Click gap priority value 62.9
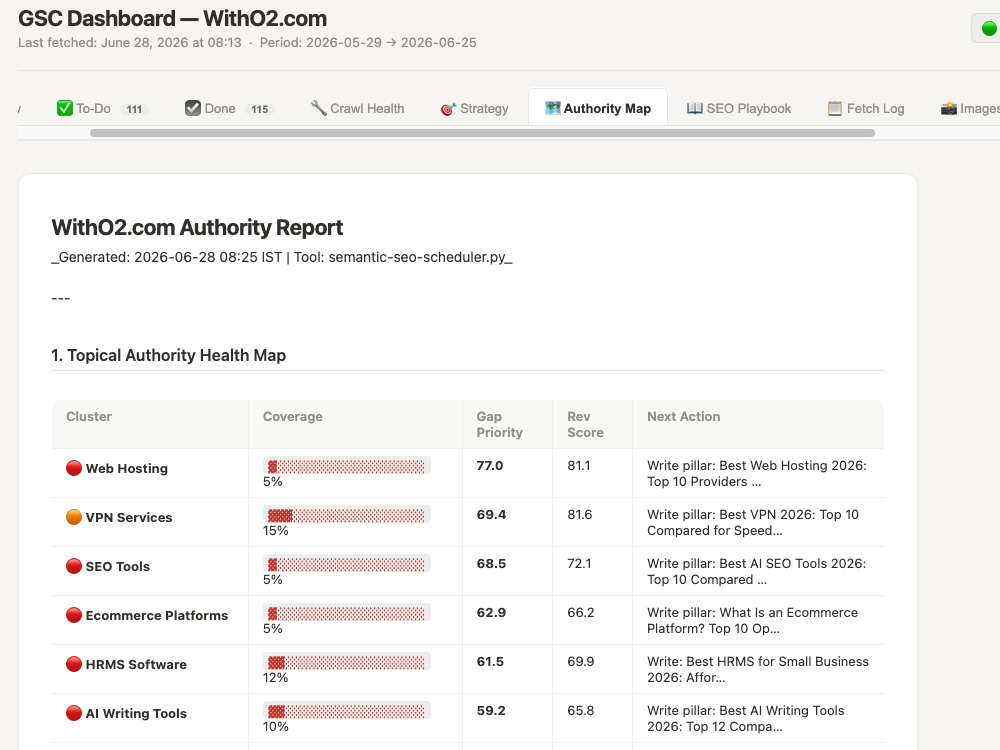 [x=491, y=613]
